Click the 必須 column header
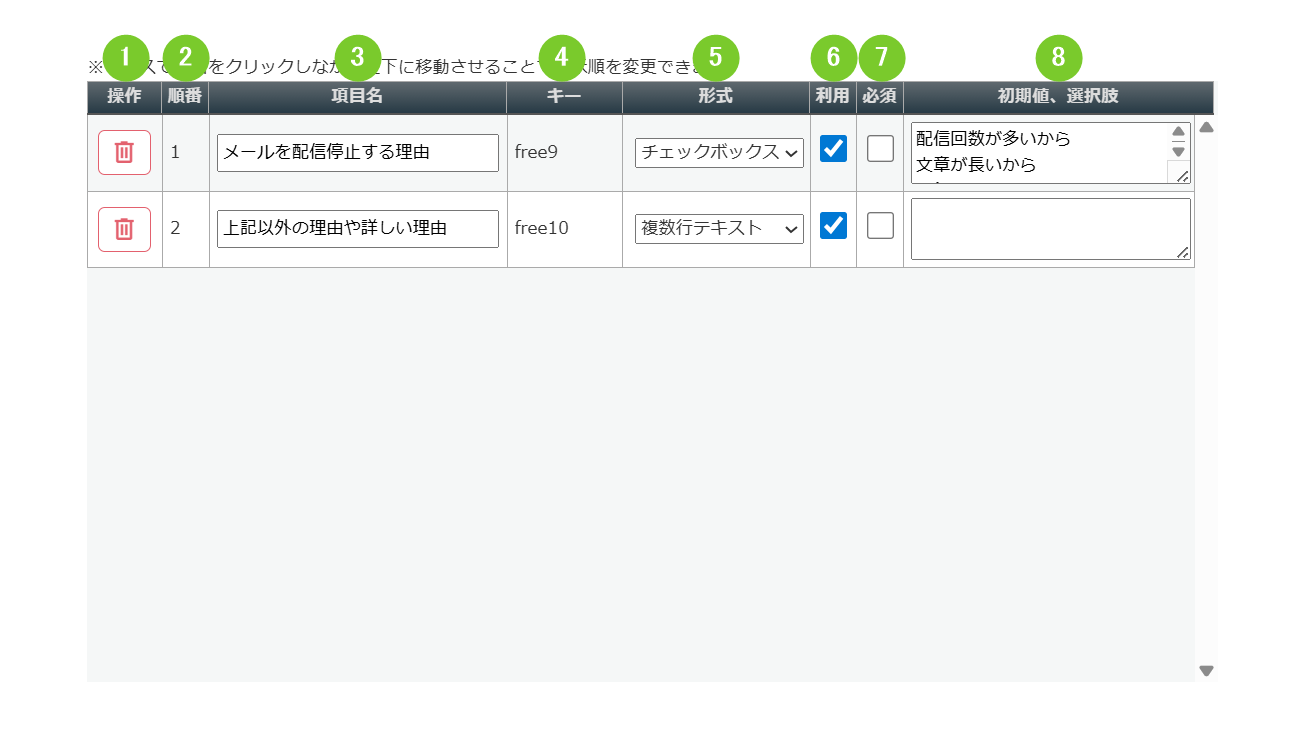 [x=880, y=97]
